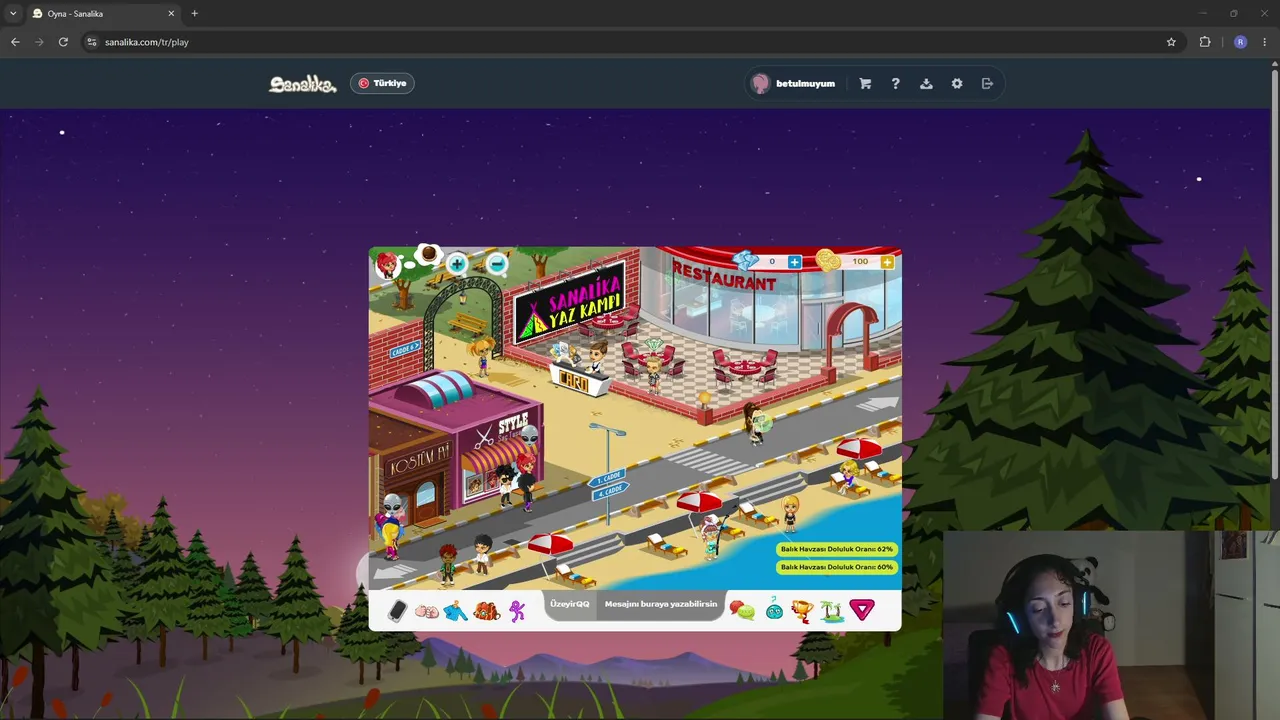This screenshot has width=1280, height=720.
Task: Open the shopping cart icon
Action: coord(865,84)
